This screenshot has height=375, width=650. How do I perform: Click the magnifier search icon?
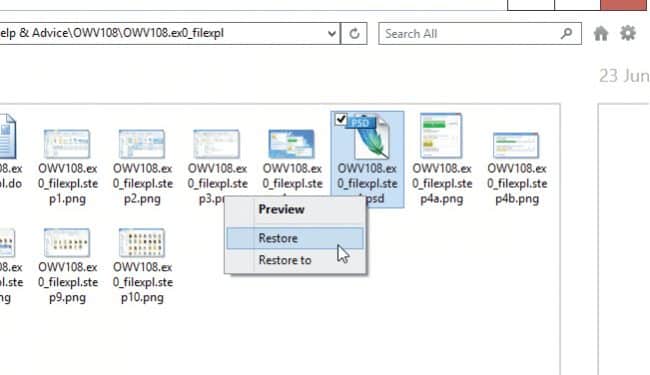[x=566, y=33]
